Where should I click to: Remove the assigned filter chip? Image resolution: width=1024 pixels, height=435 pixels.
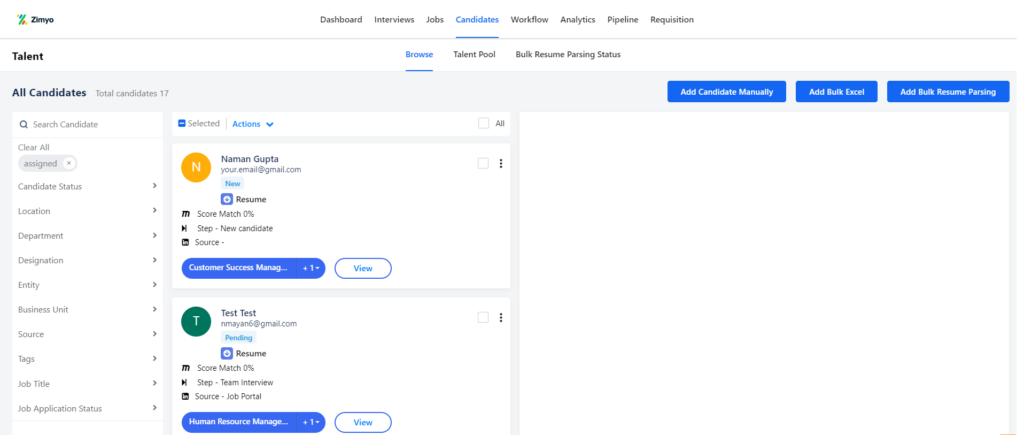click(69, 163)
